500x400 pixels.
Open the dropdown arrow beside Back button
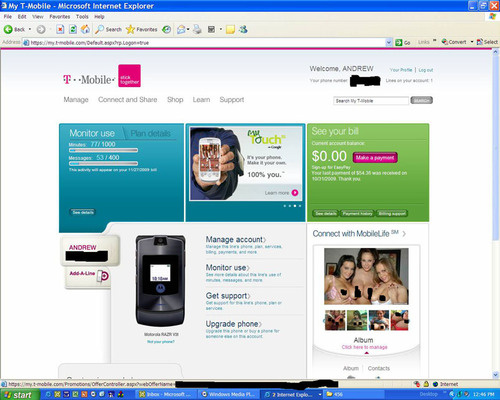[x=30, y=29]
